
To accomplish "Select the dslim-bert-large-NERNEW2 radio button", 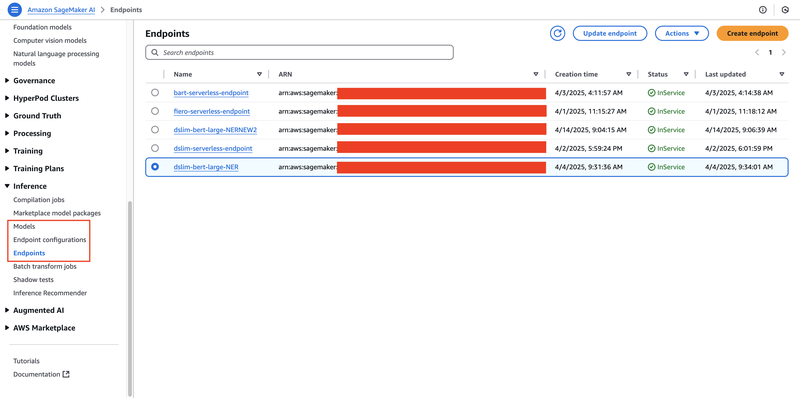I will (x=155, y=130).
